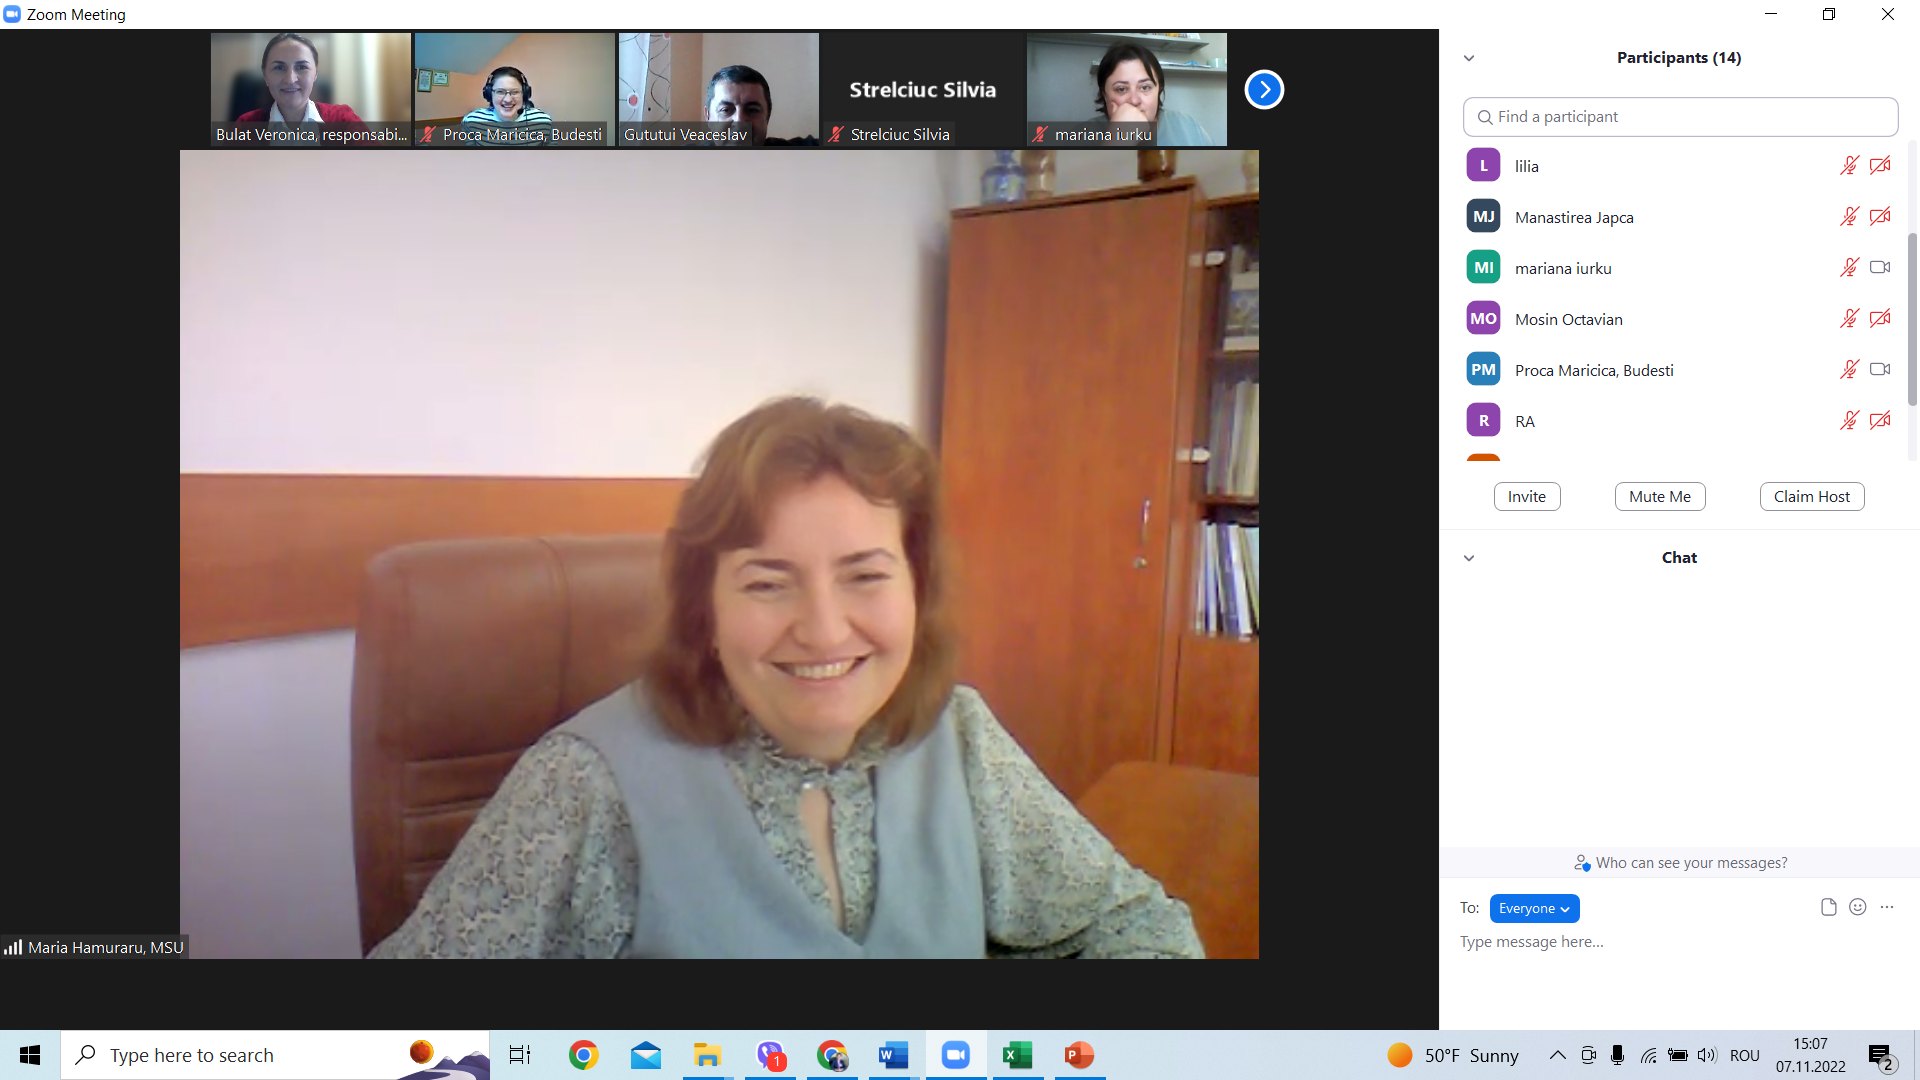
Task: Click the microphone icon in system tray
Action: [1617, 1055]
